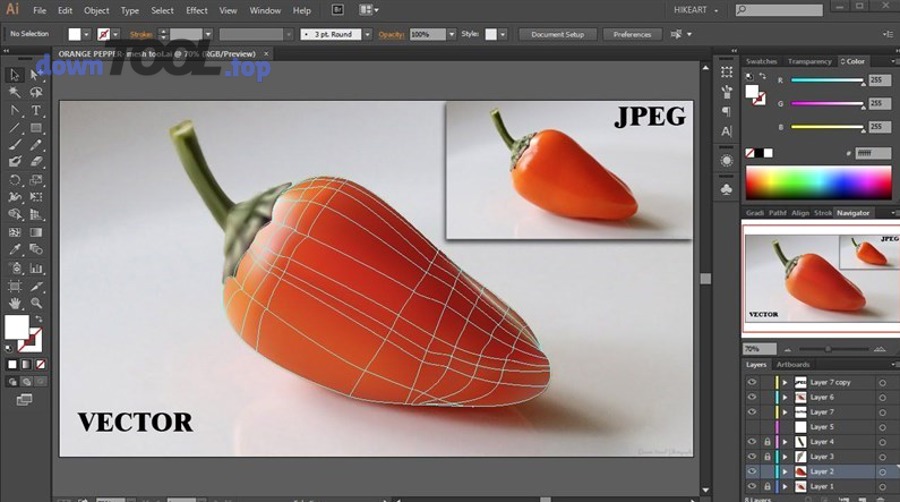
Task: Unlock Layer 4 lock icon
Action: tap(767, 442)
